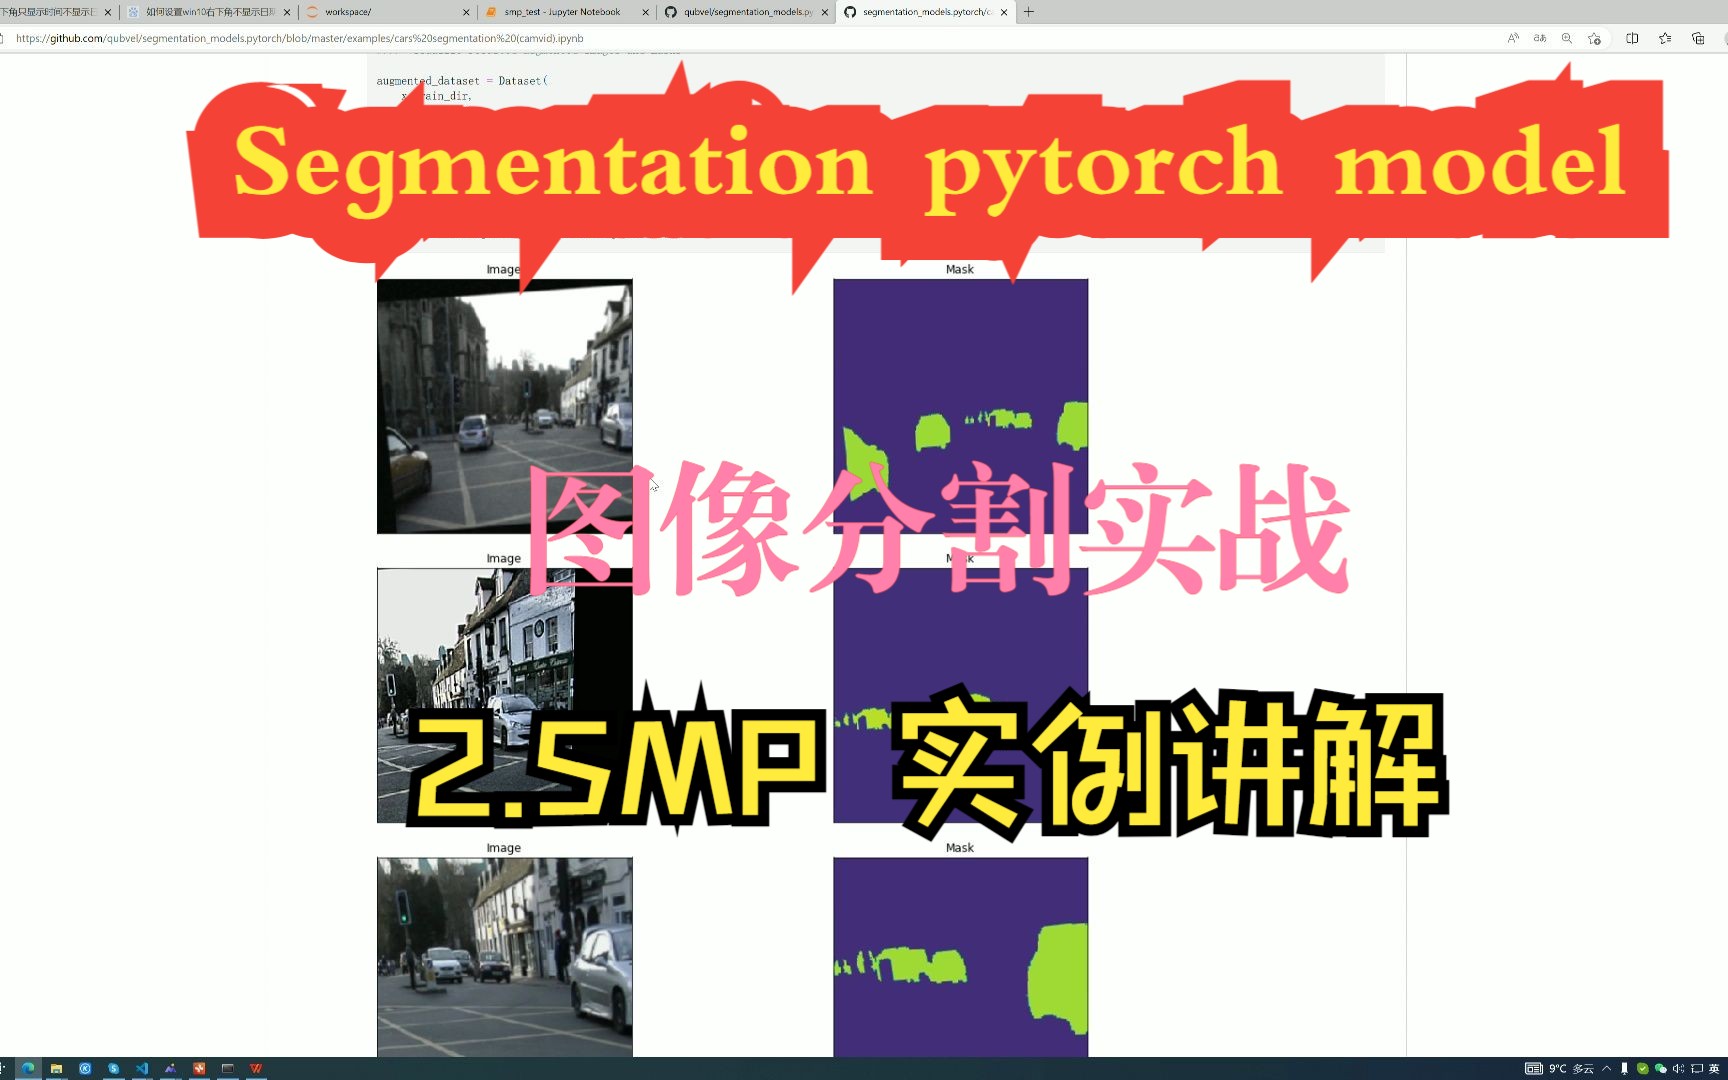The height and width of the screenshot is (1080, 1728).
Task: Open the blue K app on taskbar
Action: tap(85, 1068)
